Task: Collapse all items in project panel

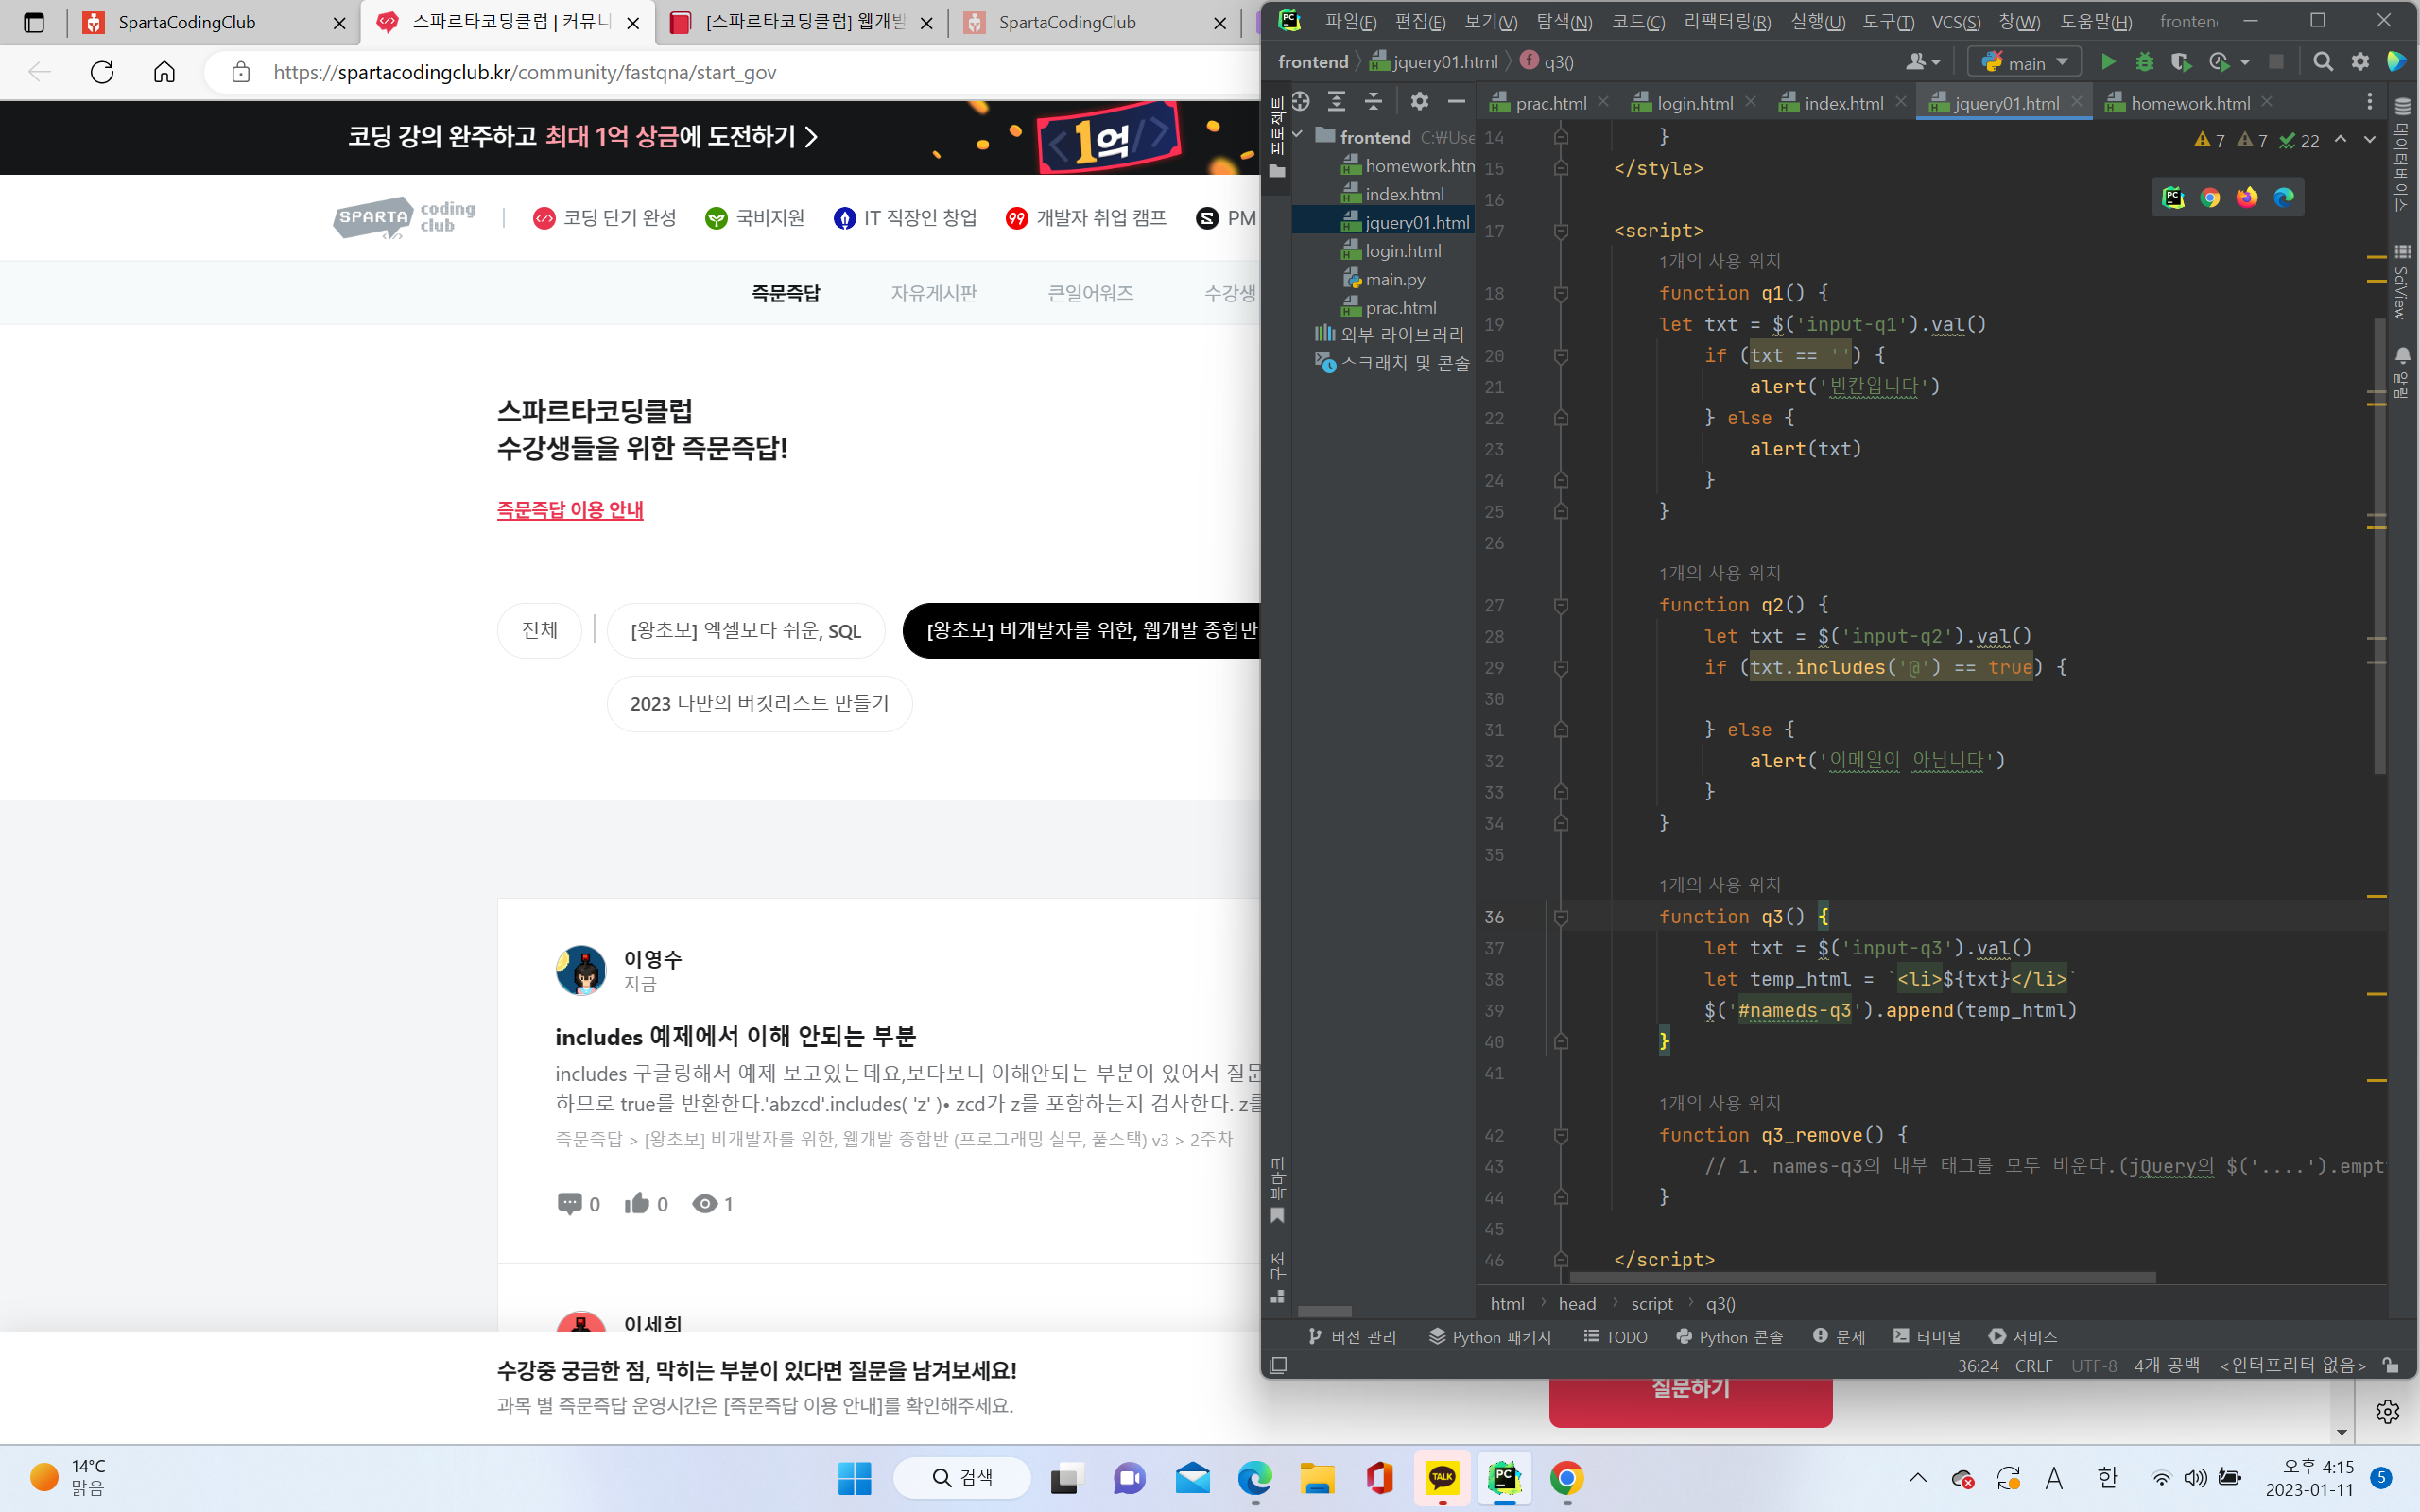Action: click(1373, 101)
